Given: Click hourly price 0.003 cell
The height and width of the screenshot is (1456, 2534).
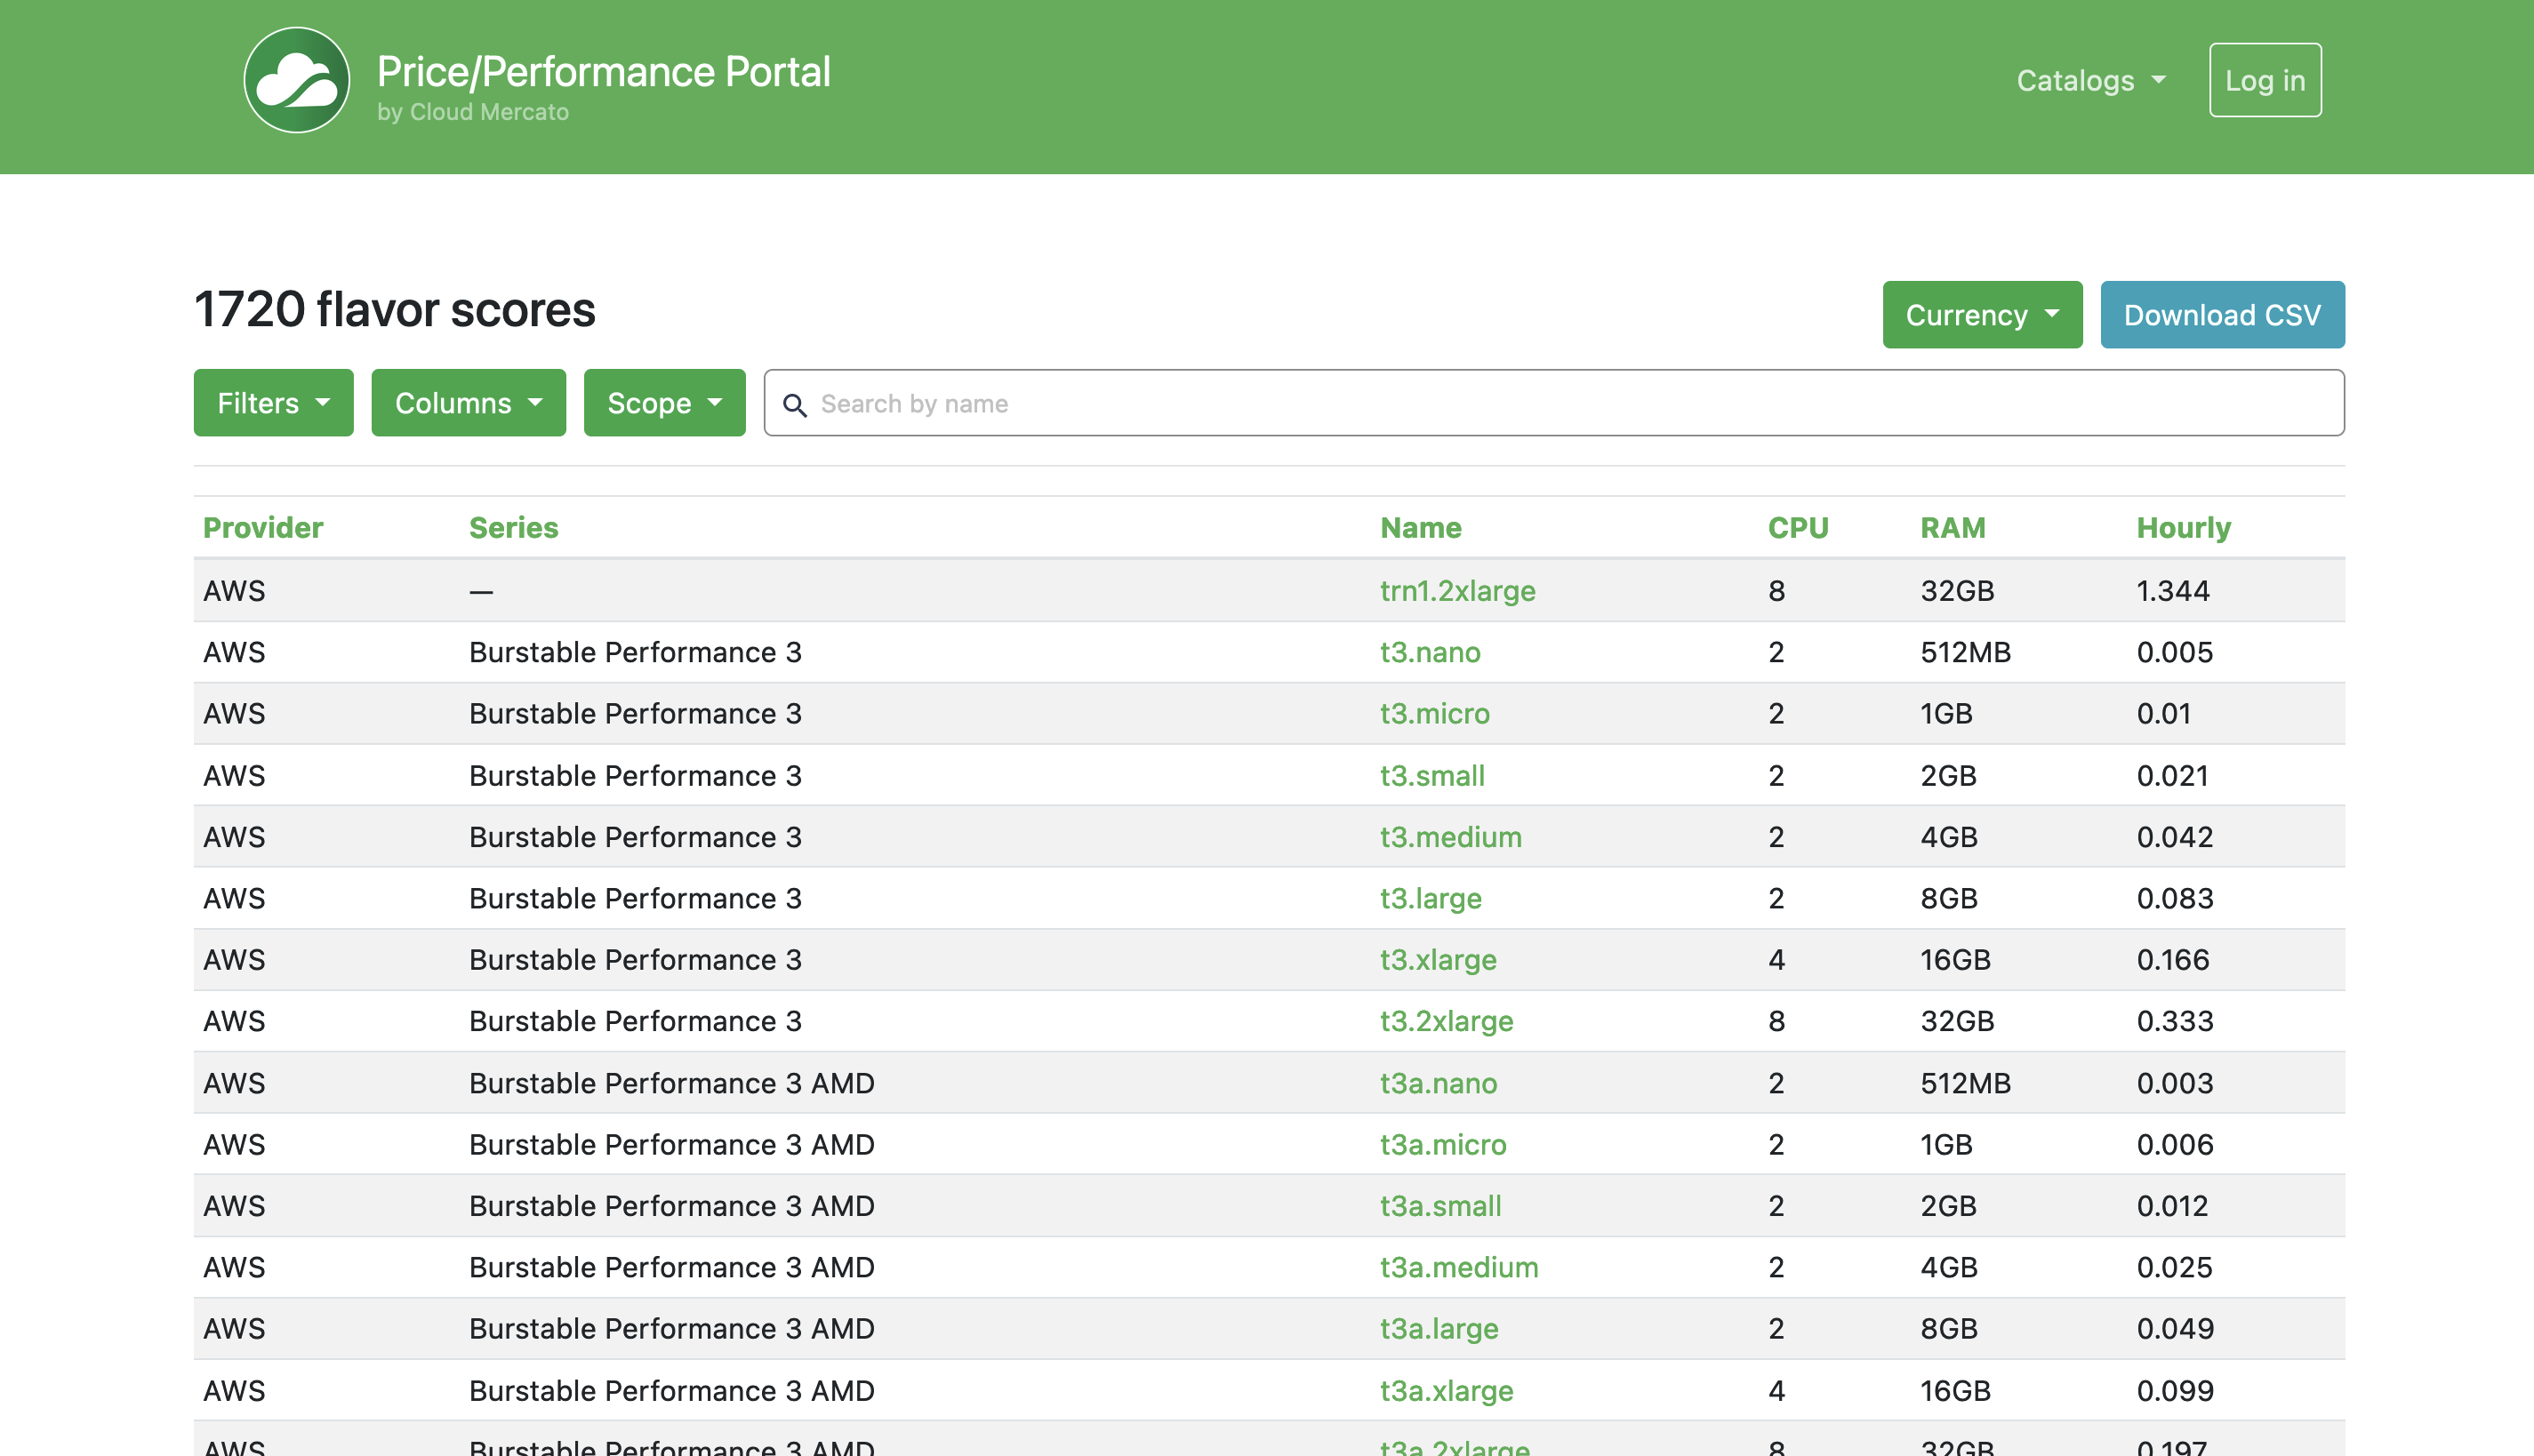Looking at the screenshot, I should 2175,1083.
